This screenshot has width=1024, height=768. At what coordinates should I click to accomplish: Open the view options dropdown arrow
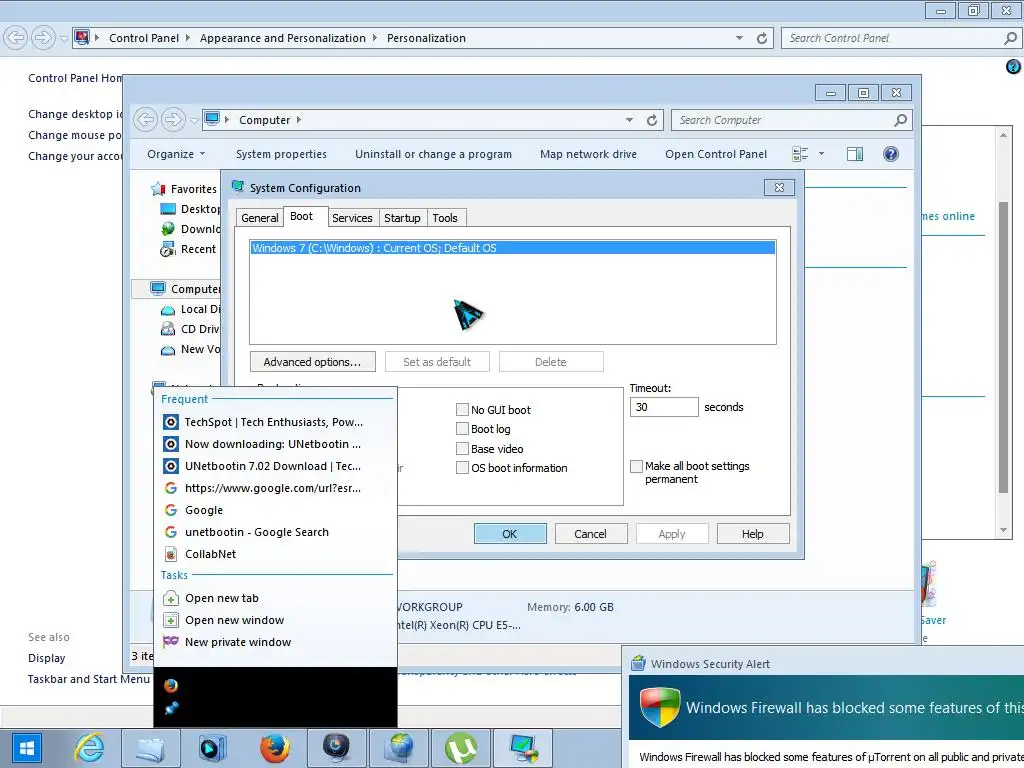[822, 154]
